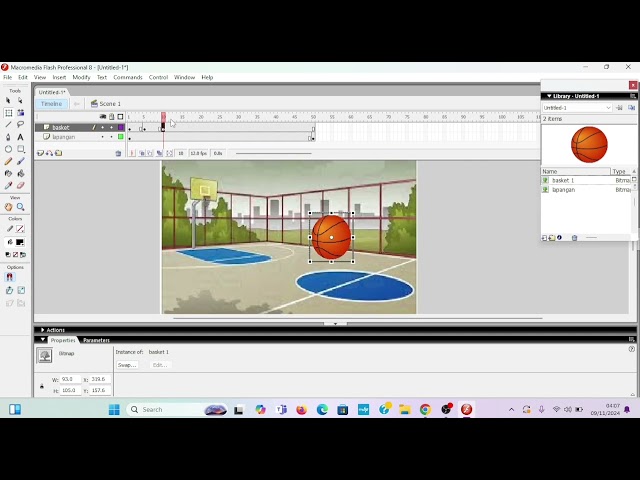The height and width of the screenshot is (480, 640).
Task: Select the Rectangle tool
Action: (20, 149)
